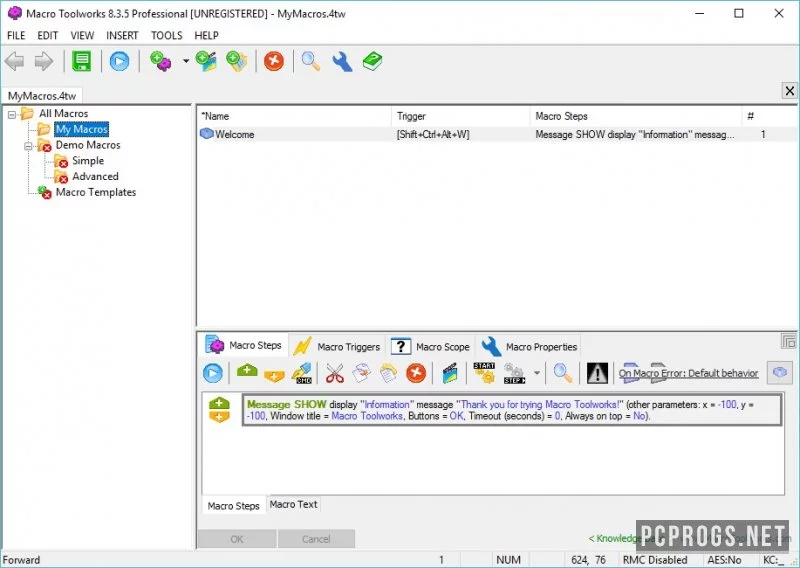Screen dimensions: 800x568
Task: Select the Macro Templates item
Action: [x=96, y=192]
